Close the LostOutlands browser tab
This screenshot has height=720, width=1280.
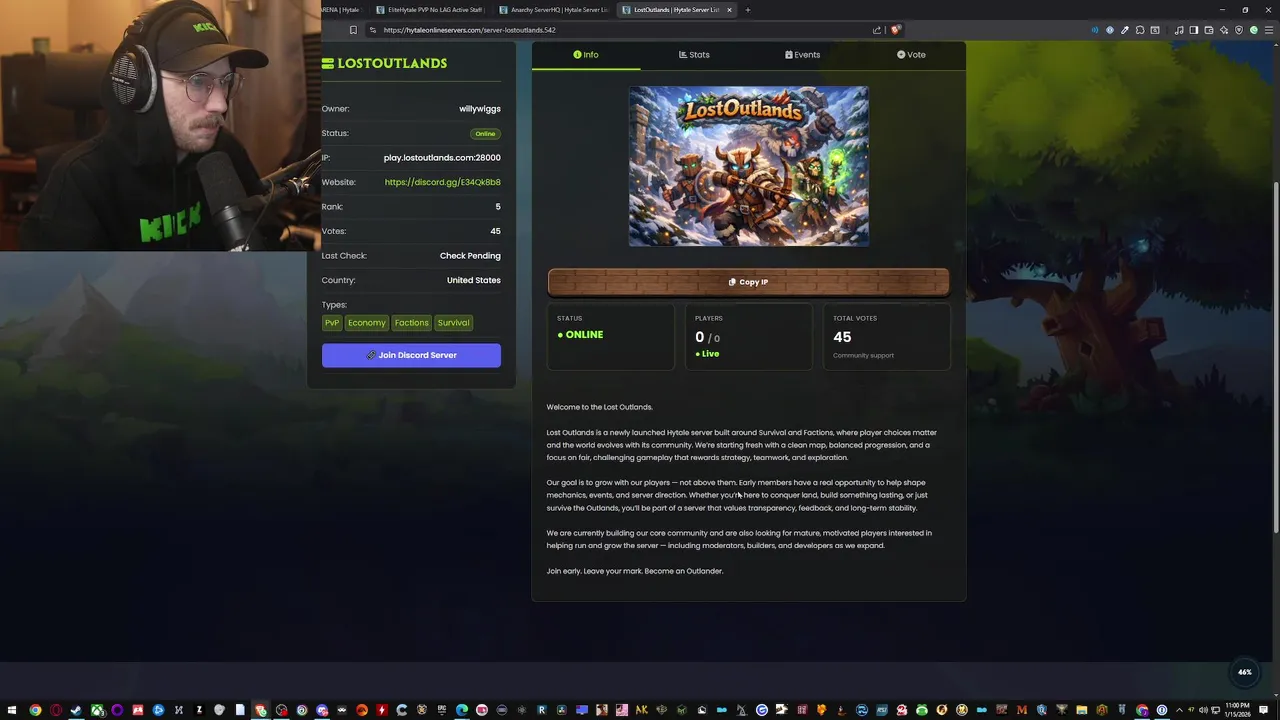(x=729, y=10)
